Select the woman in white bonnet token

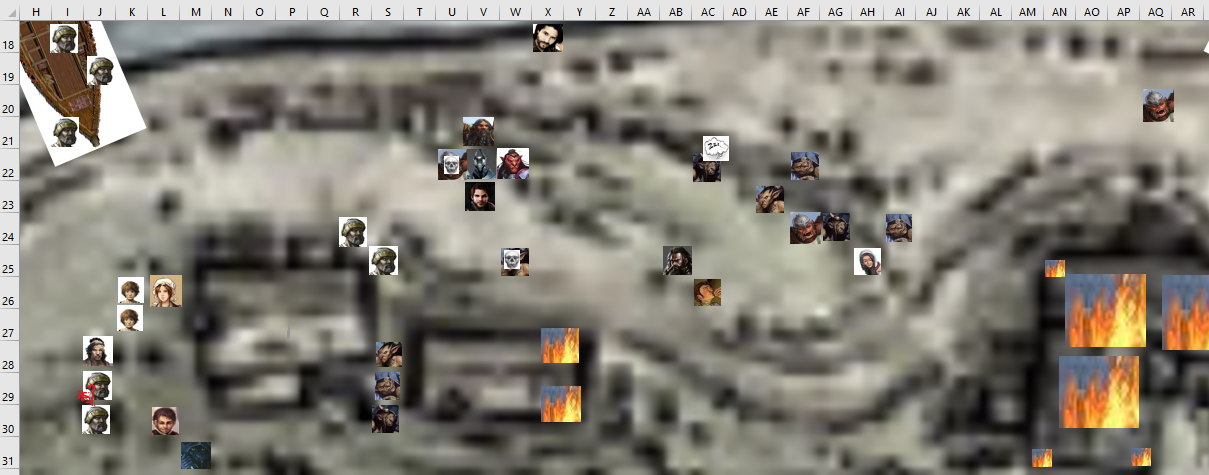[166, 291]
